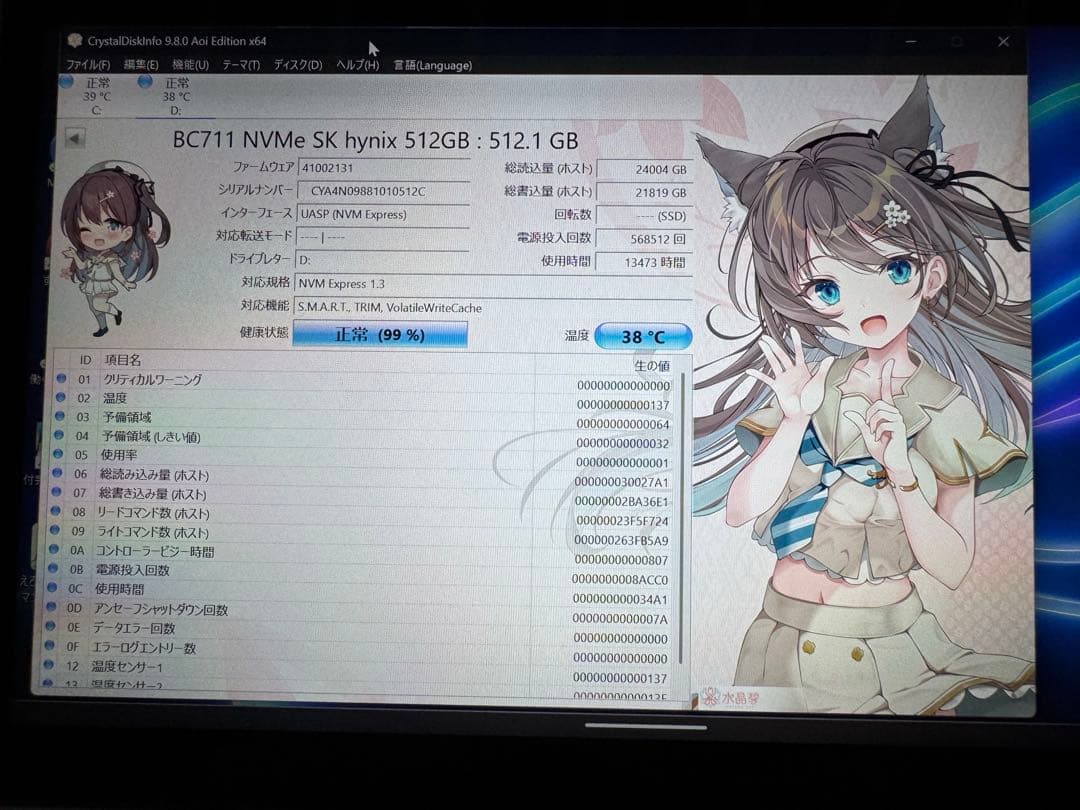Click the ID column header
Screen dimensions: 1080x810
click(x=85, y=360)
